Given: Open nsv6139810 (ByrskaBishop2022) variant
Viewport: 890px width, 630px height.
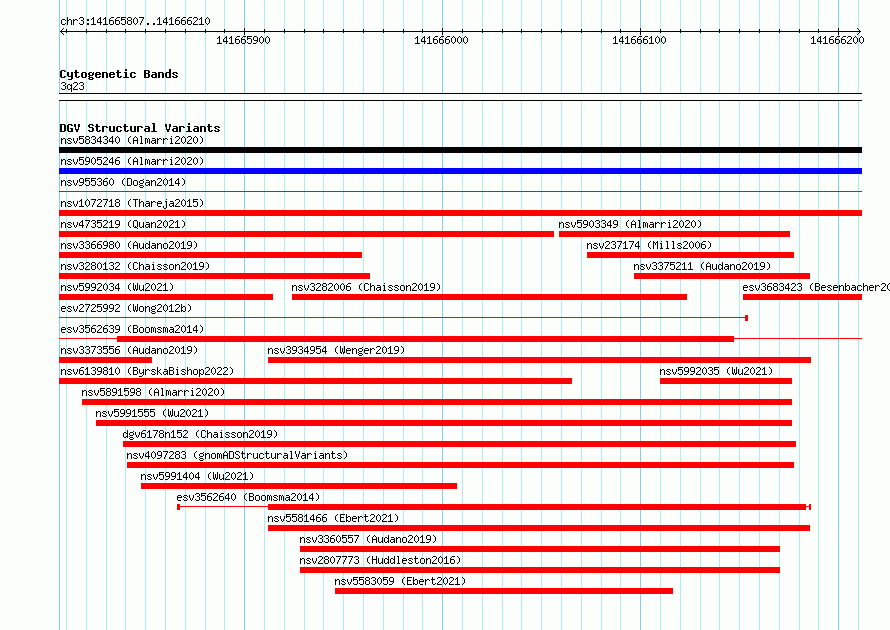Looking at the screenshot, I should [x=146, y=371].
